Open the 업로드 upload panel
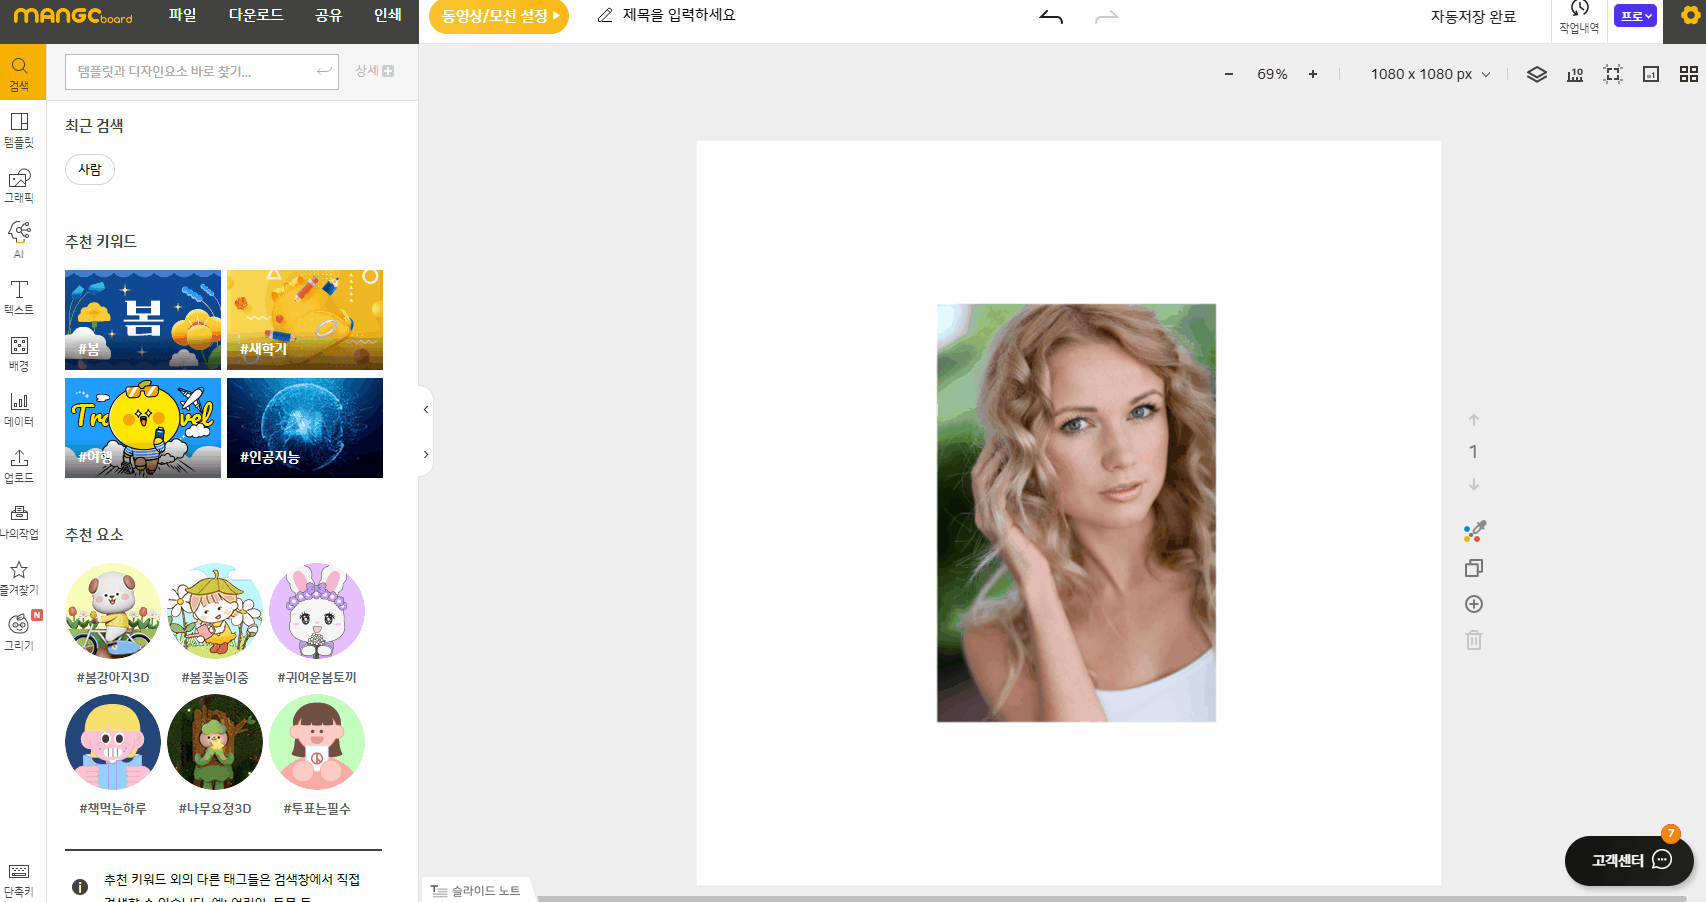This screenshot has width=1706, height=902. (x=19, y=465)
